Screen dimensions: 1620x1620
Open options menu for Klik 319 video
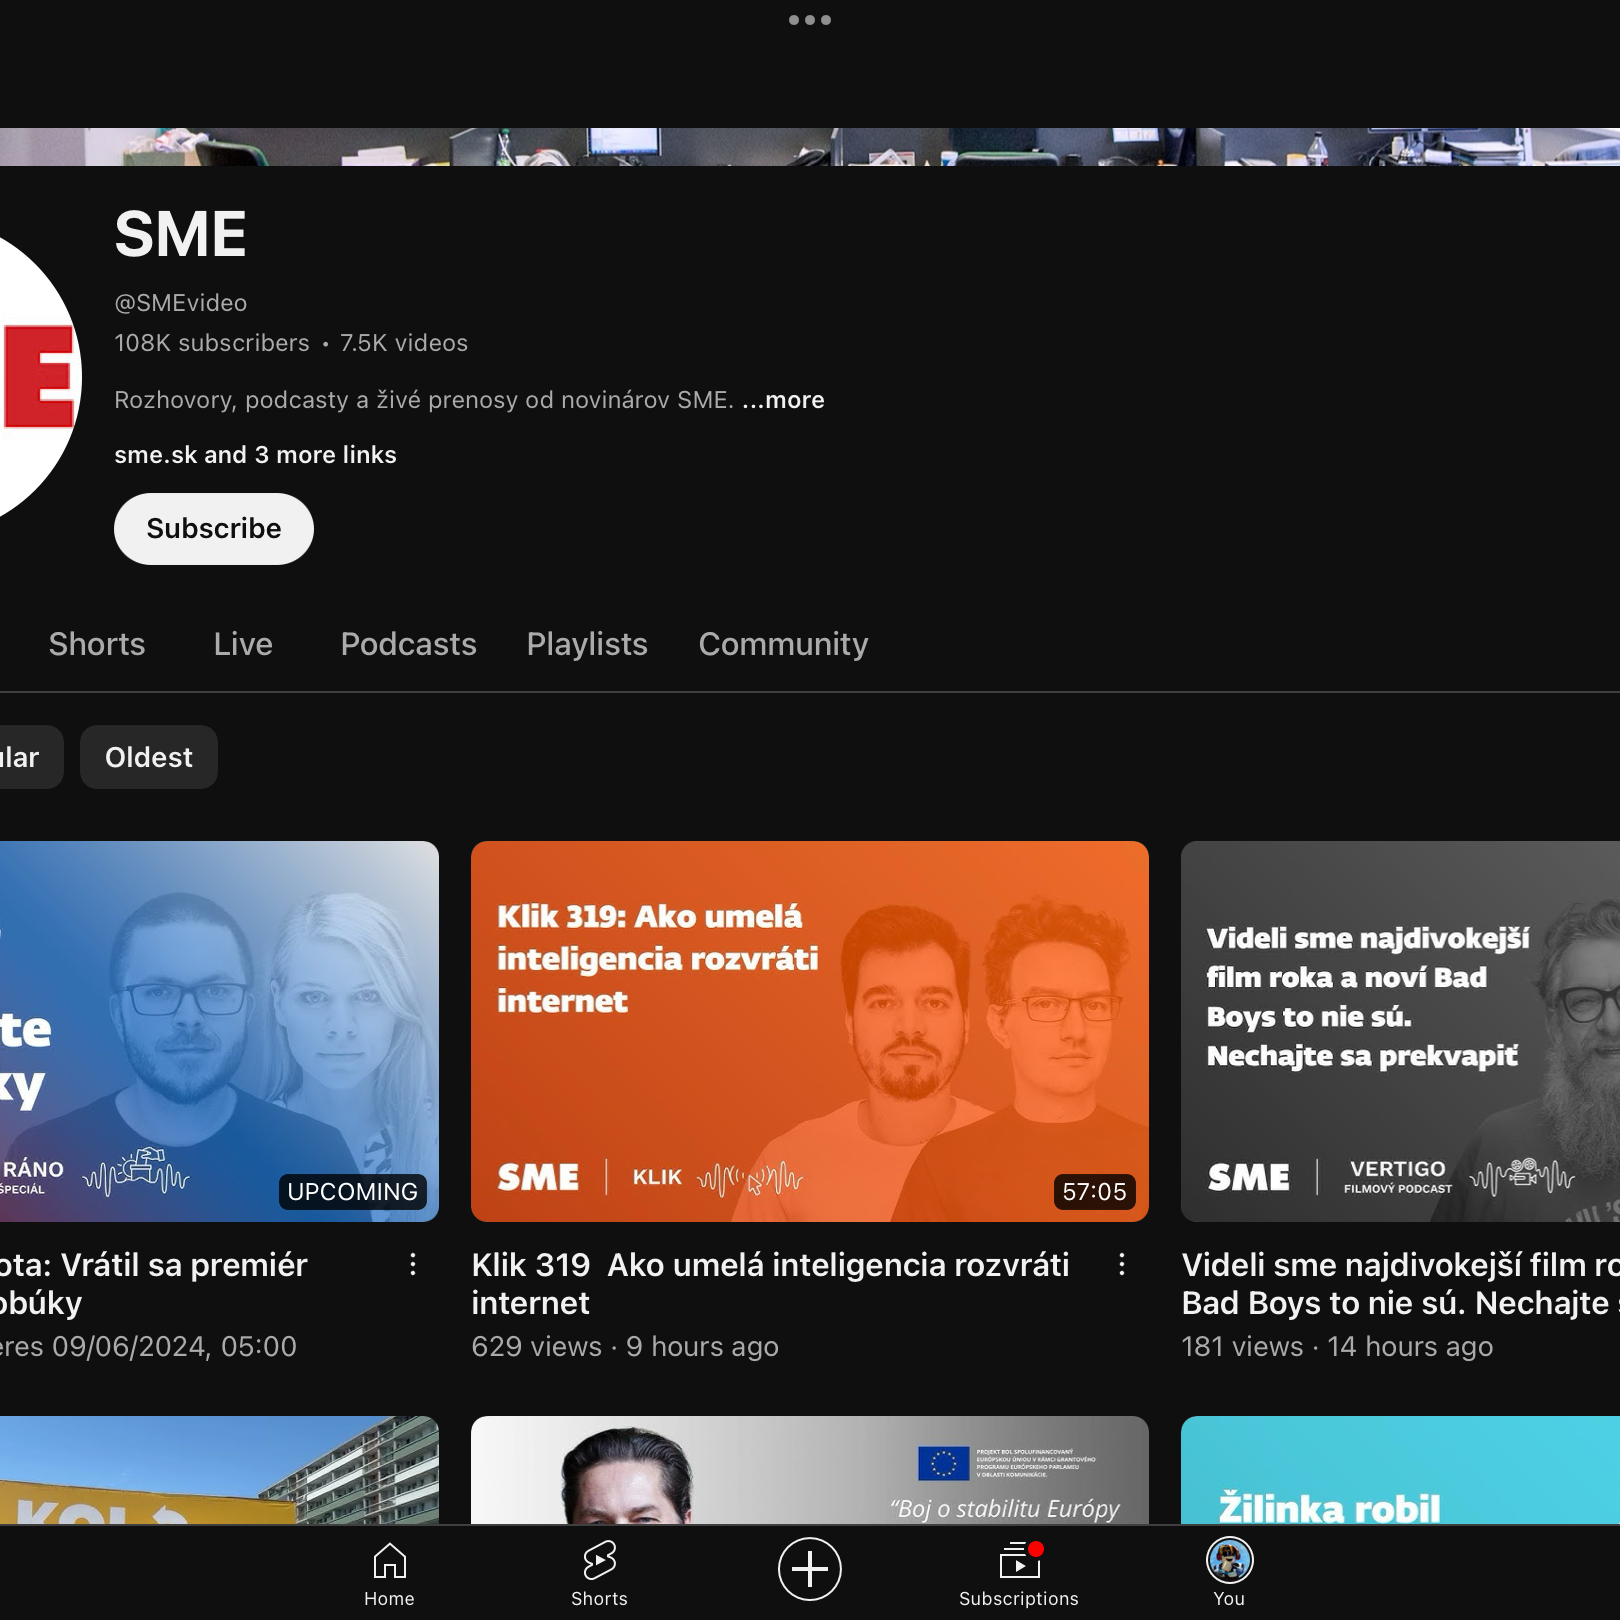pyautogui.click(x=1122, y=1265)
